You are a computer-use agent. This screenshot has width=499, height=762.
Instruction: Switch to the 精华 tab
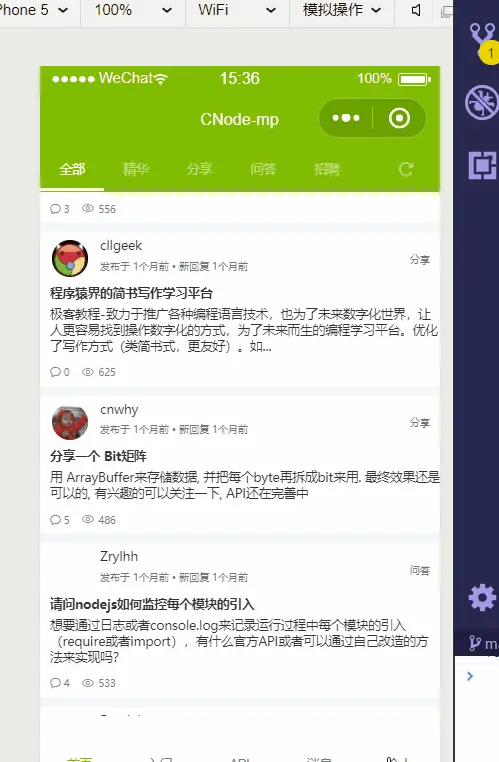[x=136, y=169]
